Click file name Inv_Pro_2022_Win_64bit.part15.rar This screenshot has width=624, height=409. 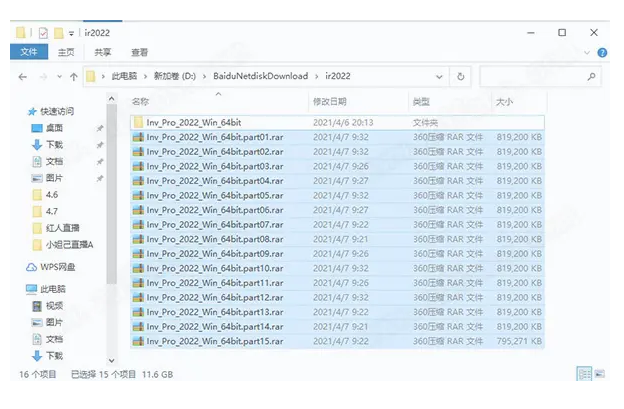pos(215,341)
